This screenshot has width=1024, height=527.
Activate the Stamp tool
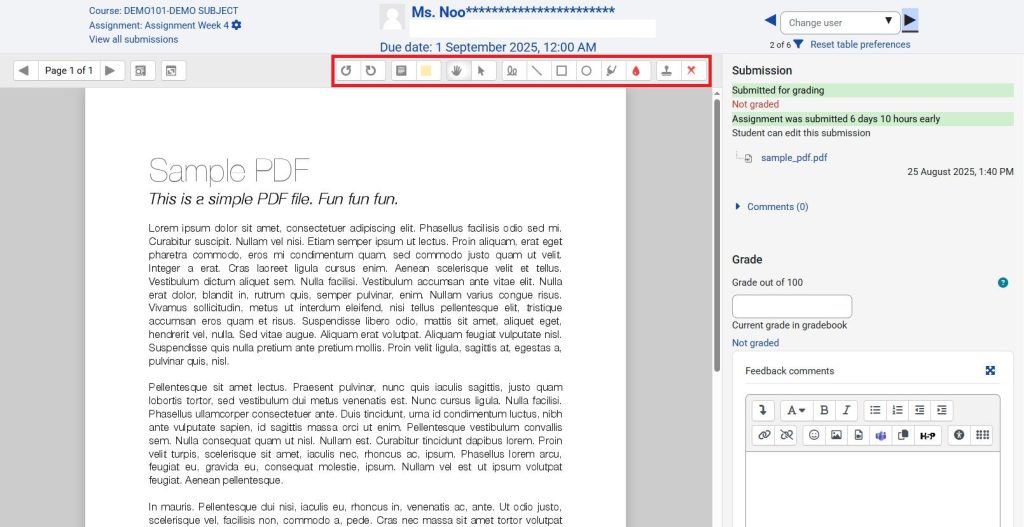pyautogui.click(x=667, y=71)
